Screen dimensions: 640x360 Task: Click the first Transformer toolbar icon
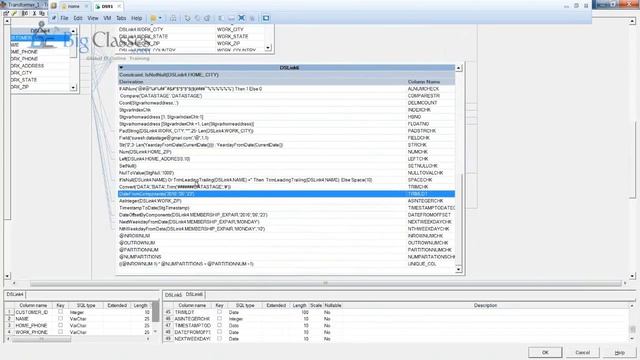(6, 13)
